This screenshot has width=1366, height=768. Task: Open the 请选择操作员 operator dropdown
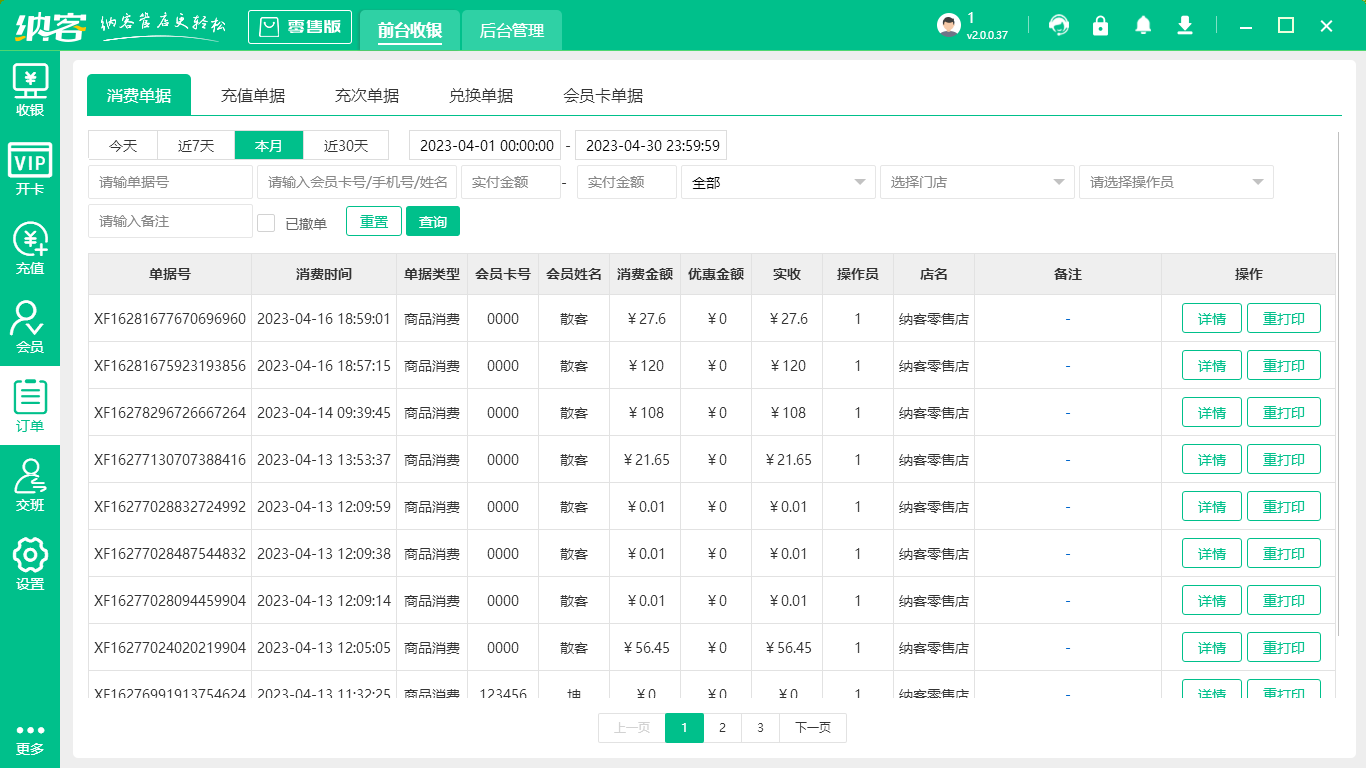(x=1176, y=182)
